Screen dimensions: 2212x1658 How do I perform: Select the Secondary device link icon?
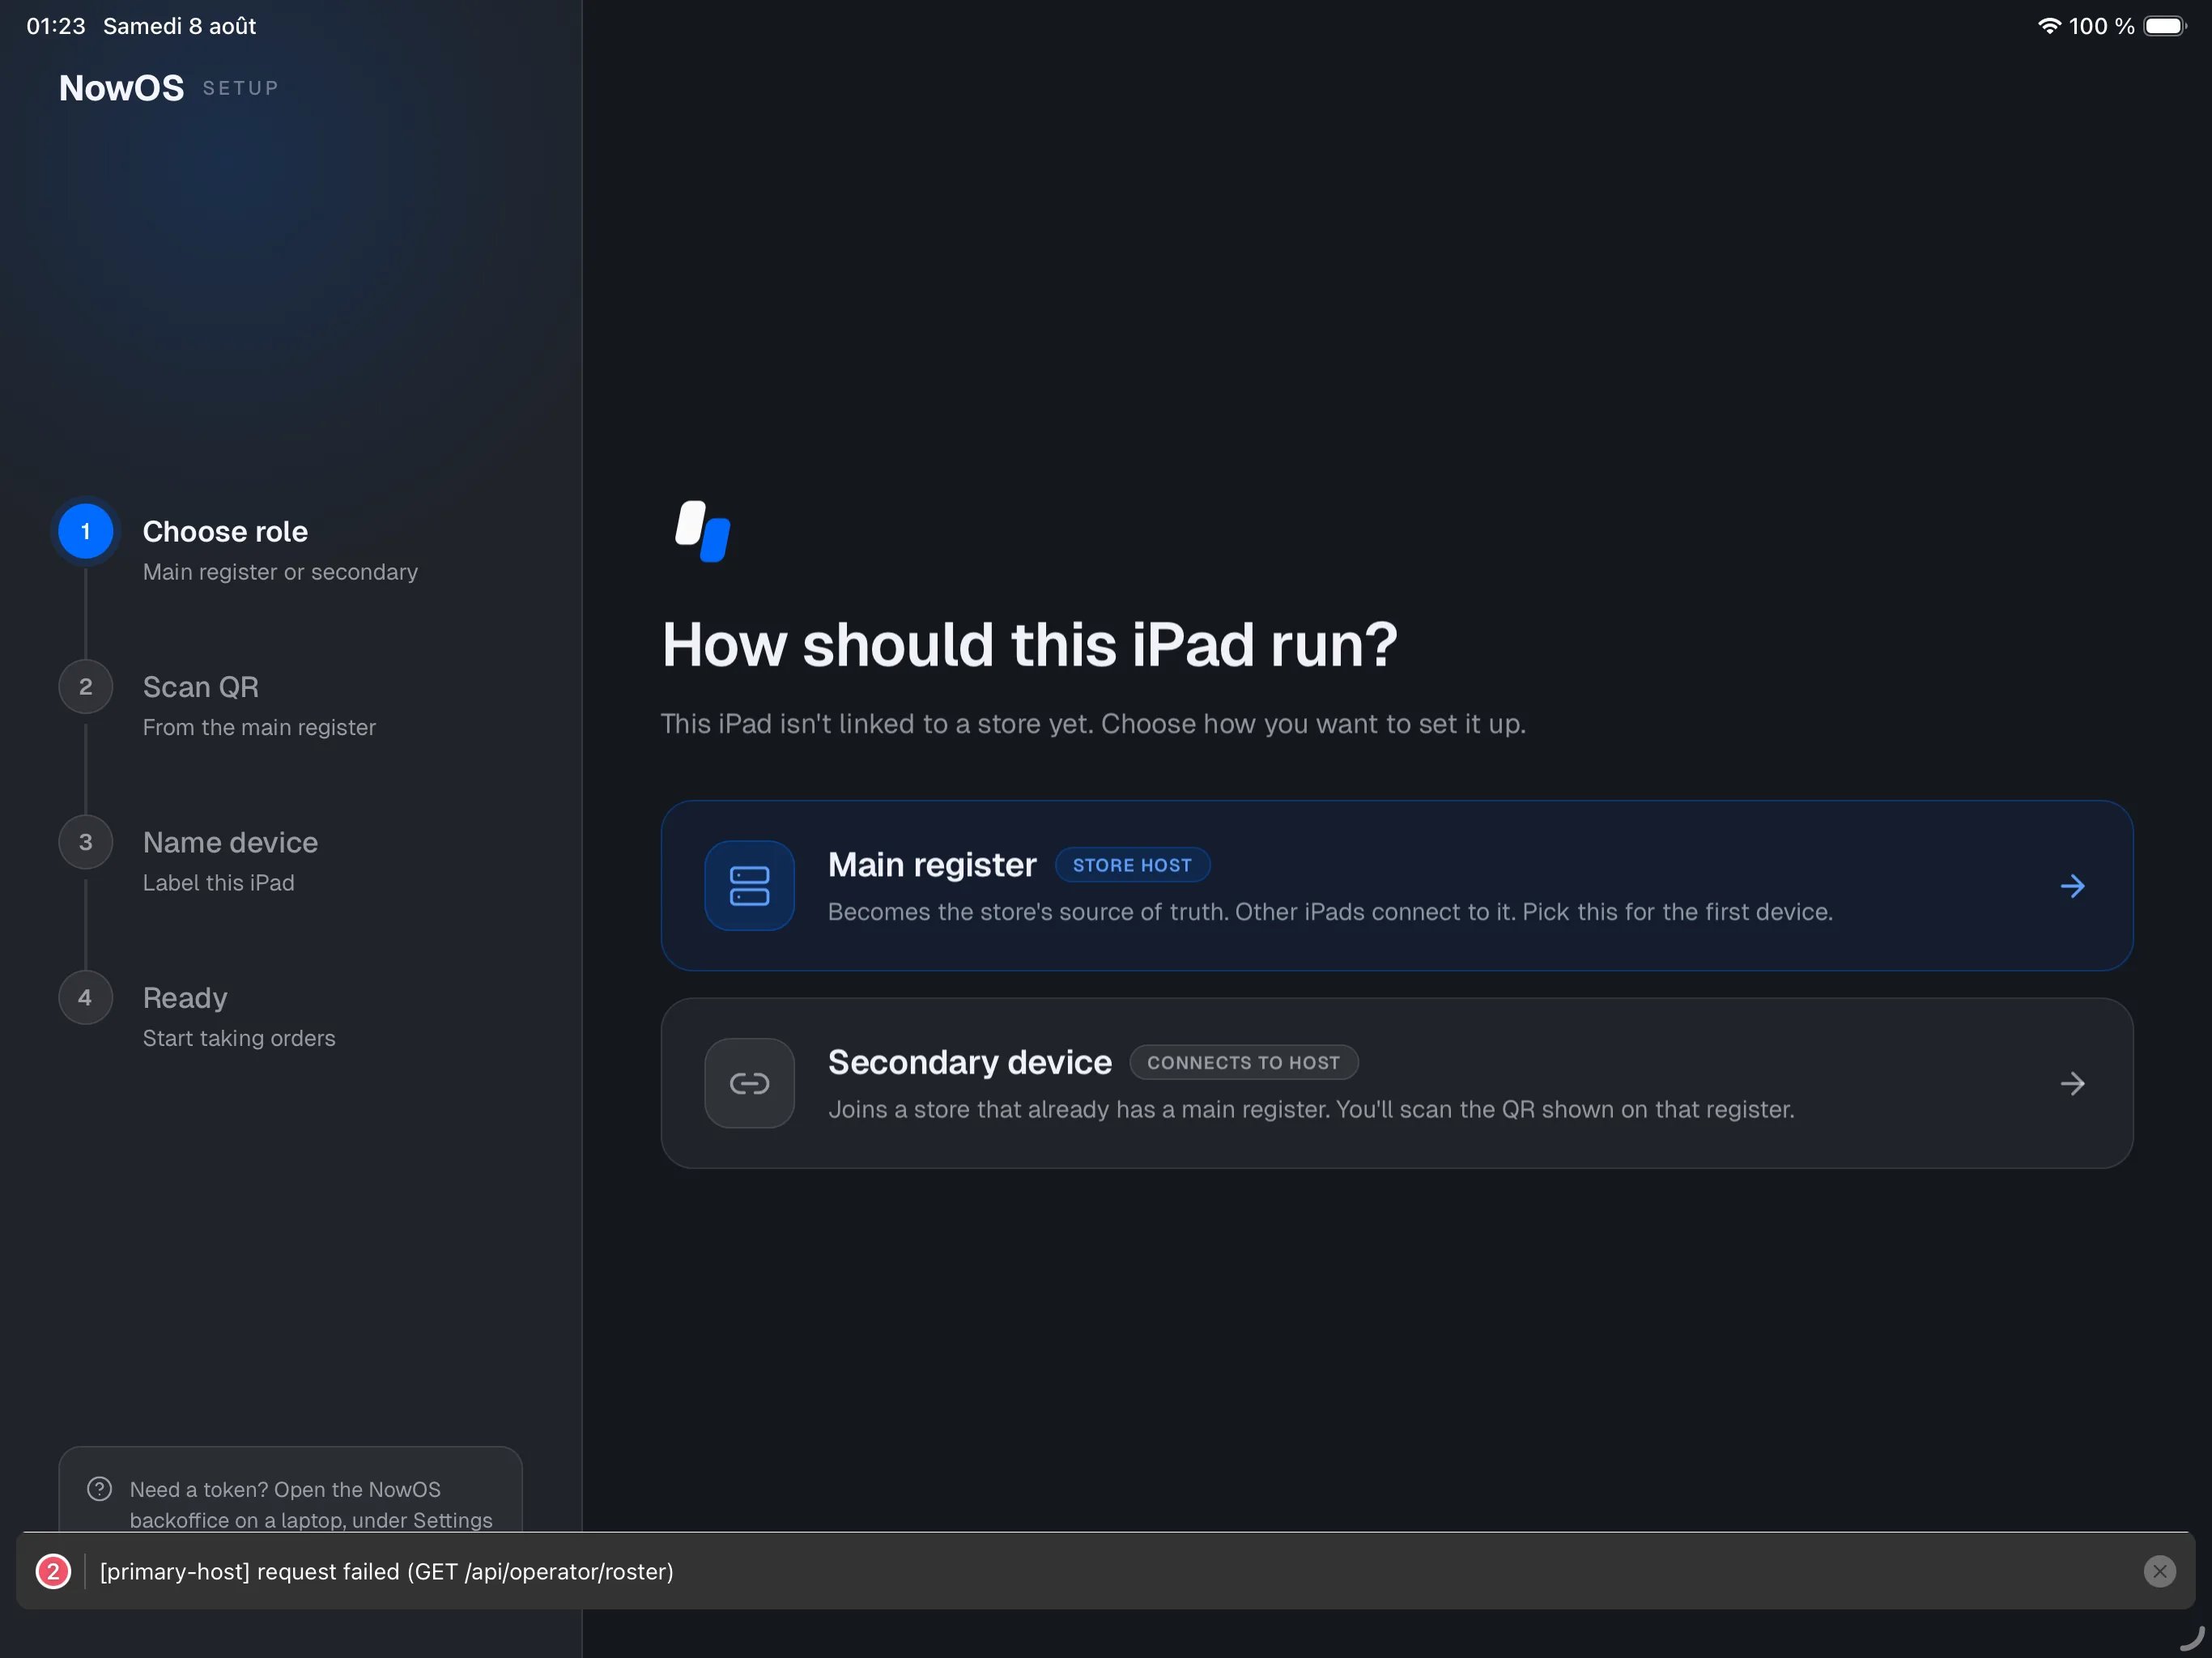click(749, 1083)
